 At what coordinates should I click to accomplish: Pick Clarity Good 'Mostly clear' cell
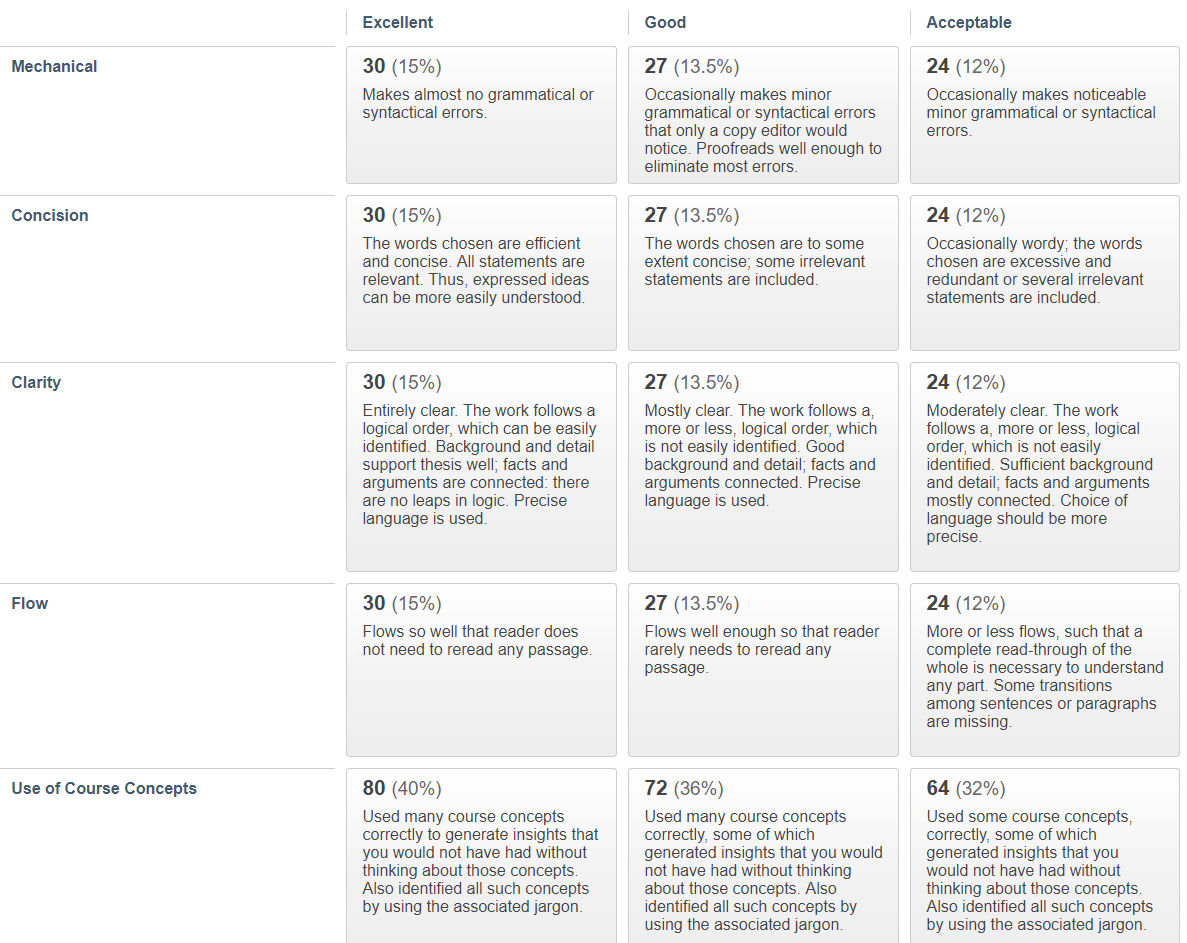763,467
